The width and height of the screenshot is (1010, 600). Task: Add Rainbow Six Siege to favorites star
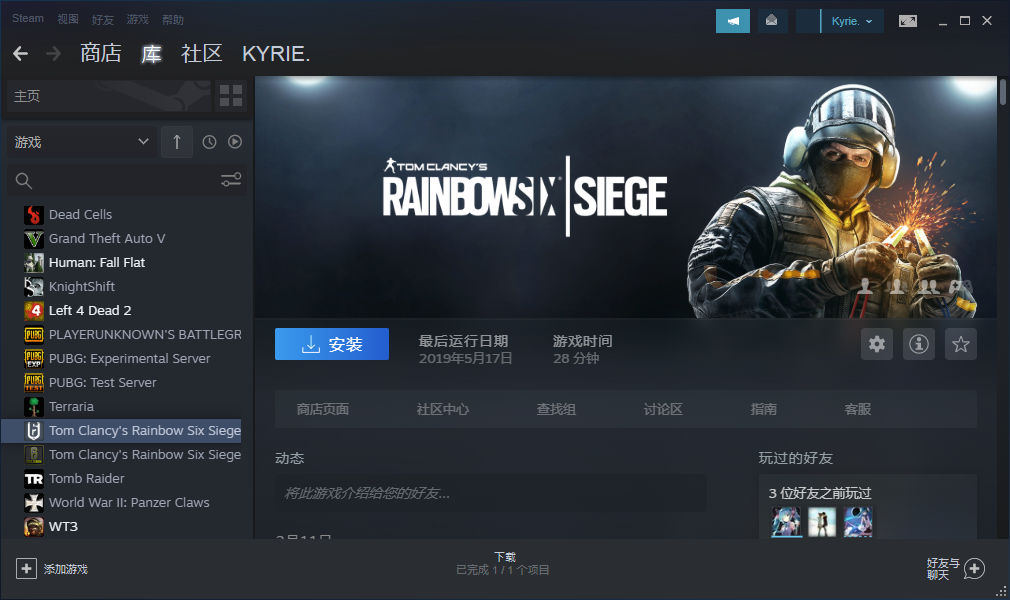[960, 344]
